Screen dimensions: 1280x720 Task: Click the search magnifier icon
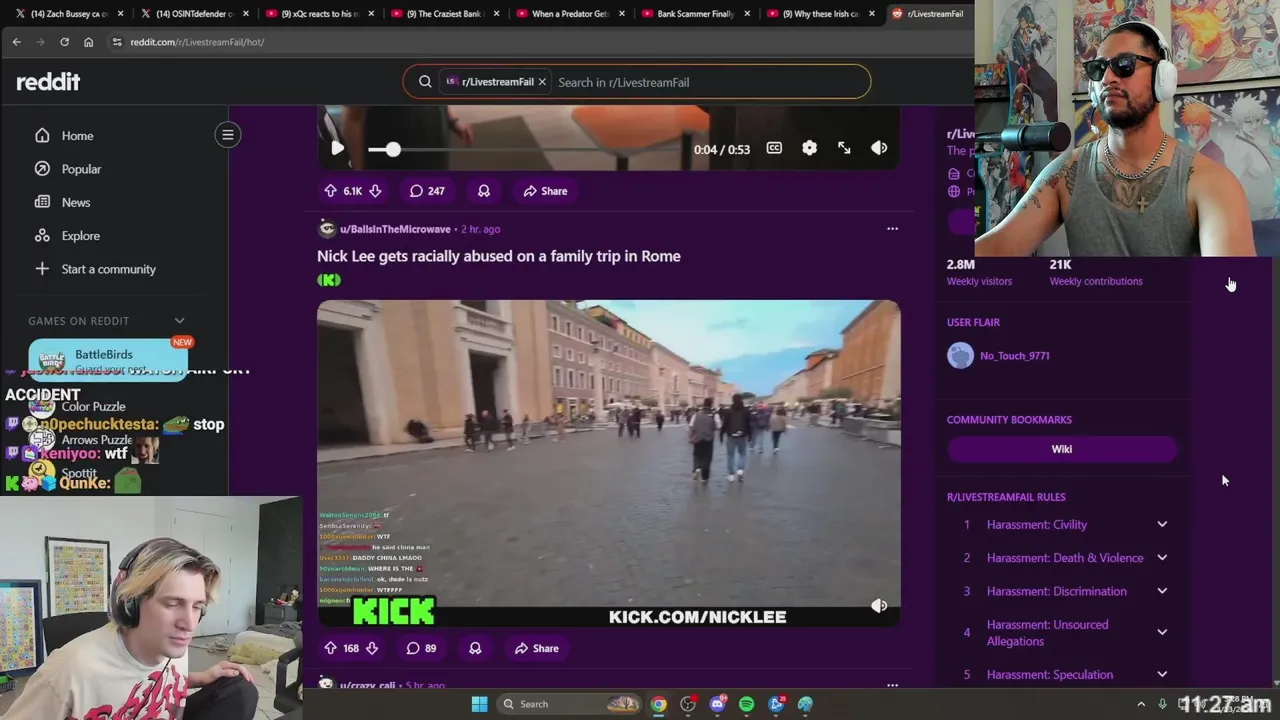(425, 82)
